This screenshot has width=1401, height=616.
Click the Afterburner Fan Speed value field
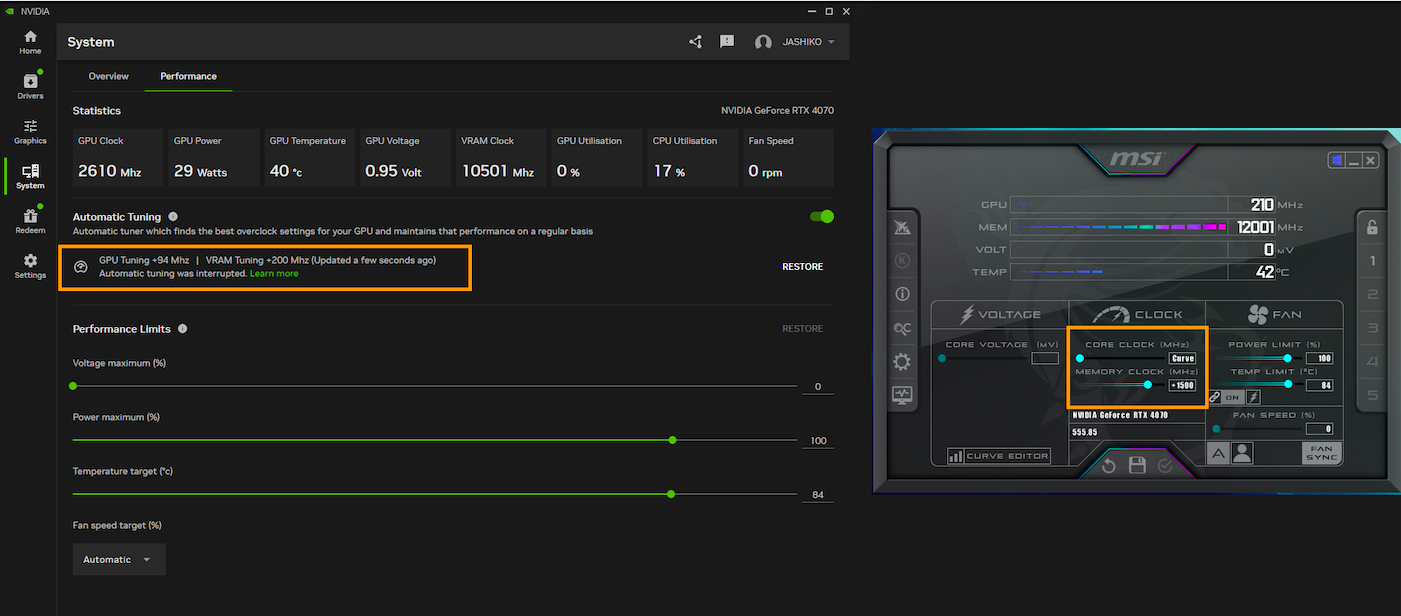pos(1320,428)
